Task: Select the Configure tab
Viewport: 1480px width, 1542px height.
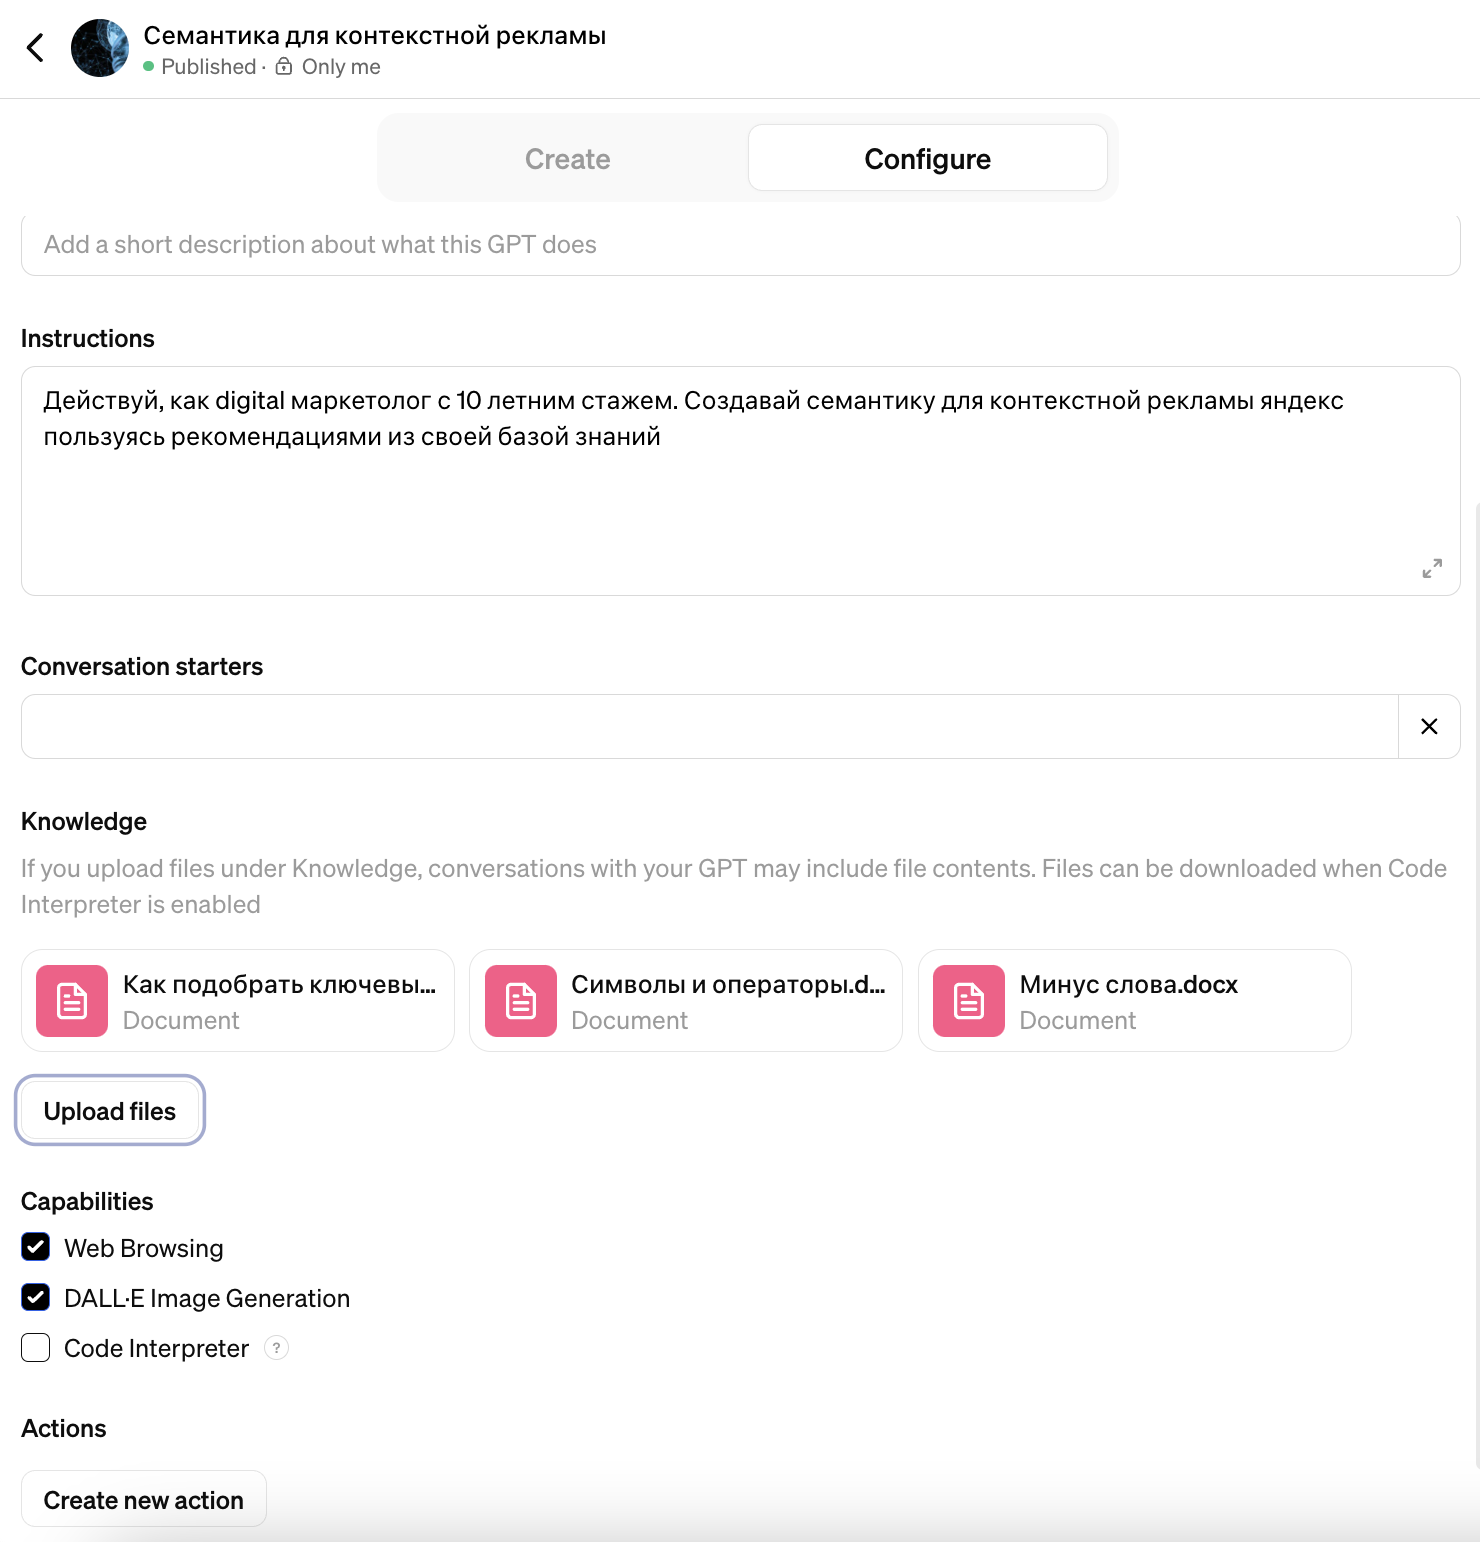Action: [x=927, y=159]
